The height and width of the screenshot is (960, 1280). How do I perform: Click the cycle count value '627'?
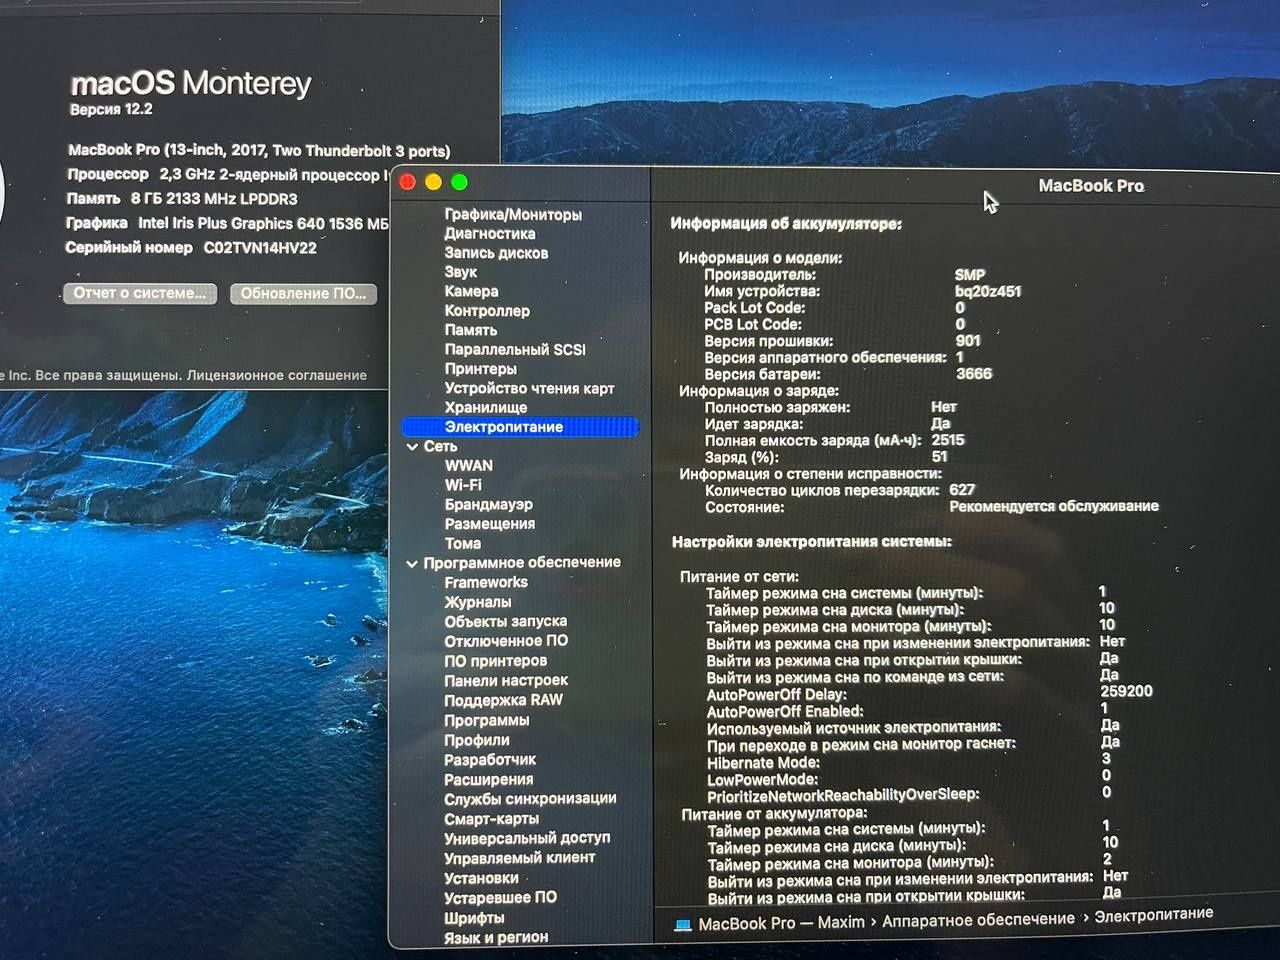(962, 489)
